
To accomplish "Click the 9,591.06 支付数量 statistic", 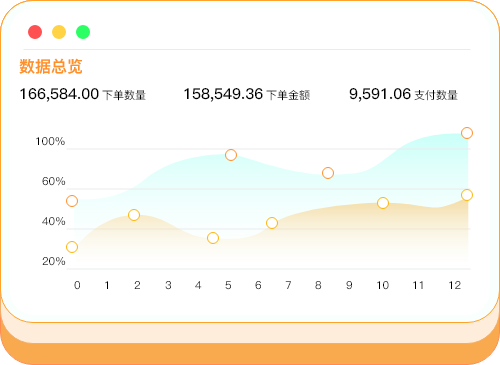I will coord(403,94).
